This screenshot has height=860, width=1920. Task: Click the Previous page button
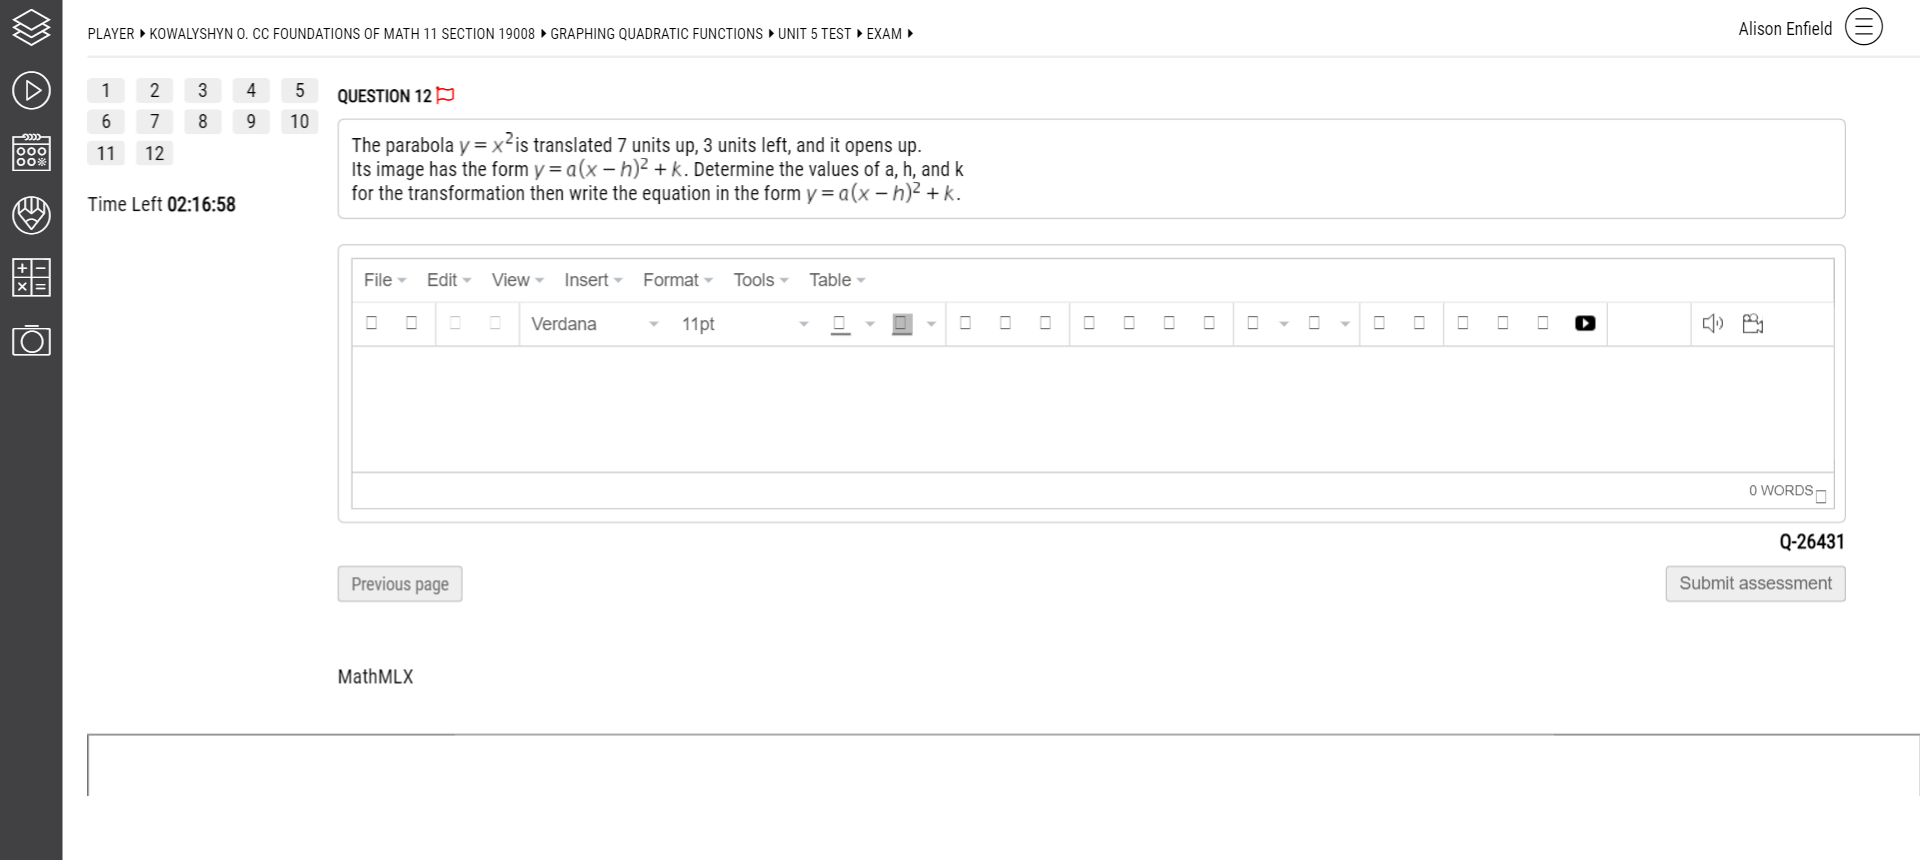tap(400, 584)
